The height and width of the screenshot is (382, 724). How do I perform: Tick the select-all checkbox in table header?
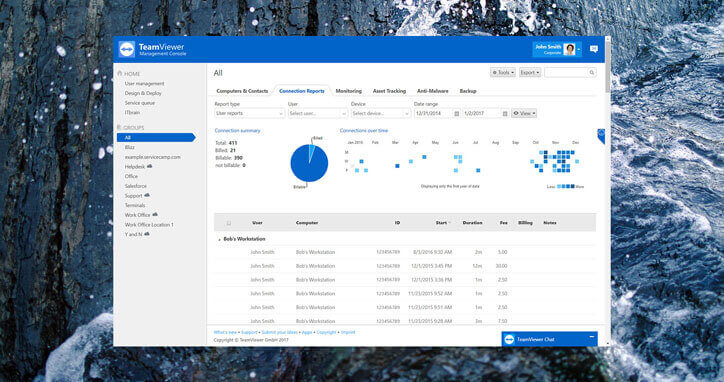tap(229, 223)
